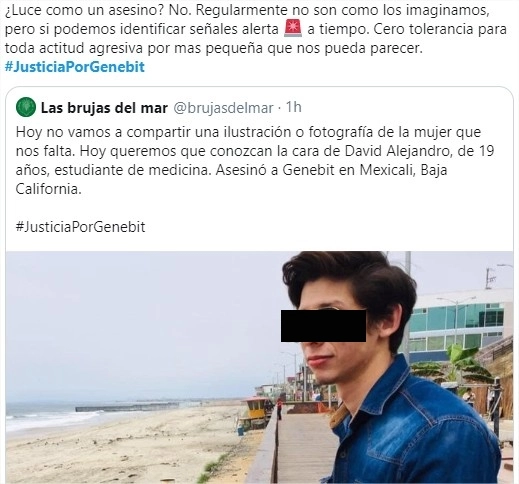The width and height of the screenshot is (519, 484).
Task: Click the word "California." in quoted tweet
Action: (x=49, y=189)
